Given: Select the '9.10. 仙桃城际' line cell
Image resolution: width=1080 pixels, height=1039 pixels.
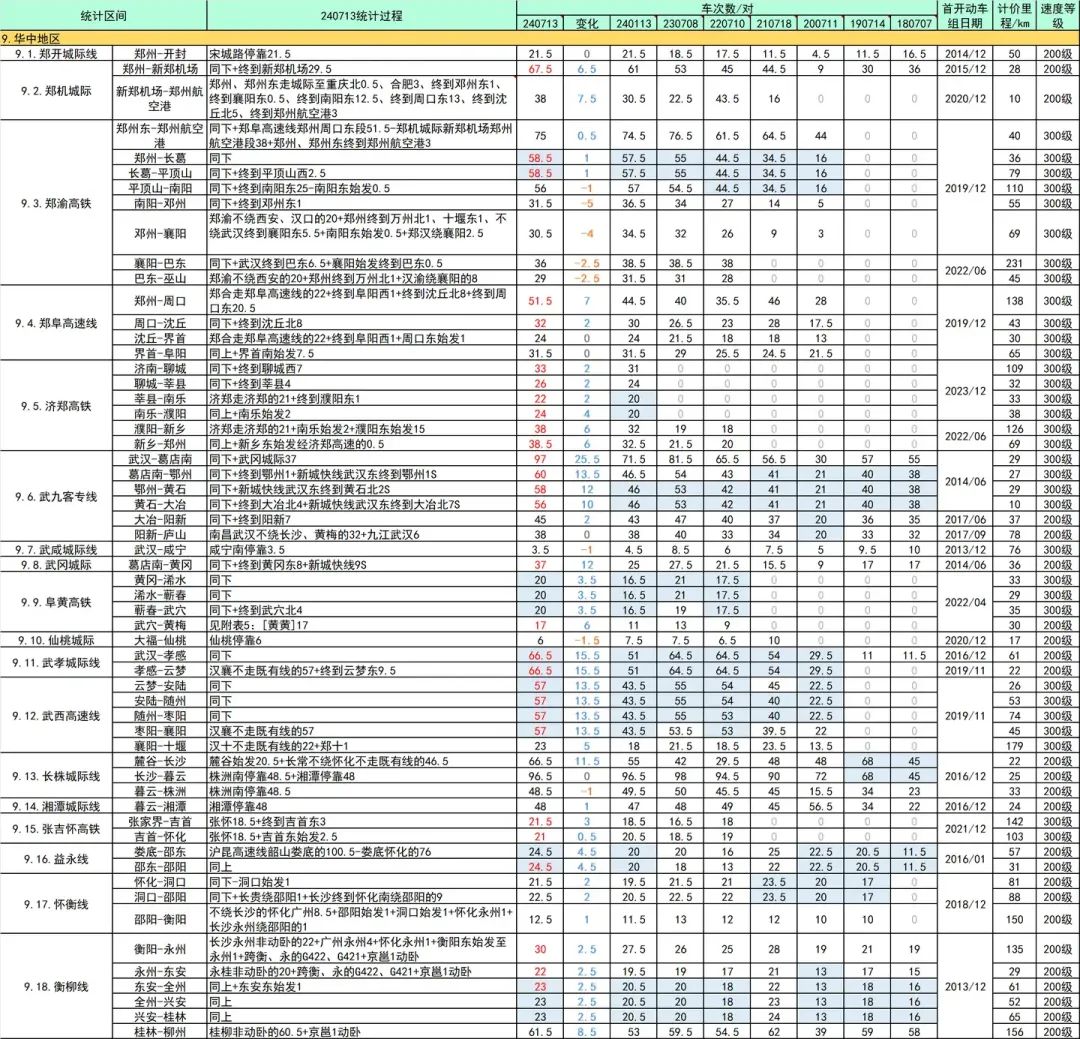Looking at the screenshot, I should pos(56,640).
